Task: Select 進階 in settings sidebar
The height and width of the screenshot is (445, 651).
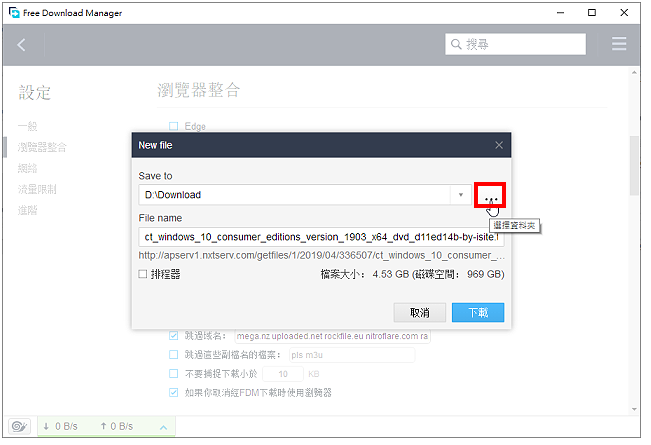Action: (x=27, y=210)
